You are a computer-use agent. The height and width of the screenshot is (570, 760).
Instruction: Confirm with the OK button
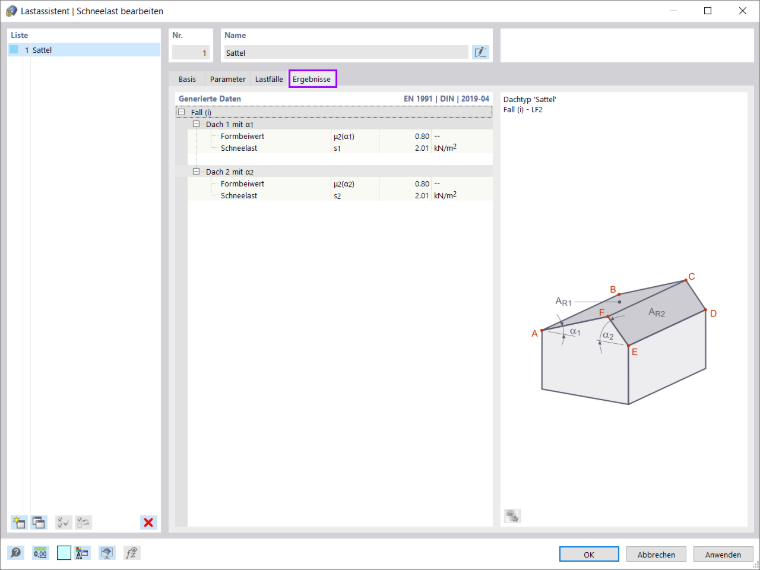[x=589, y=554]
